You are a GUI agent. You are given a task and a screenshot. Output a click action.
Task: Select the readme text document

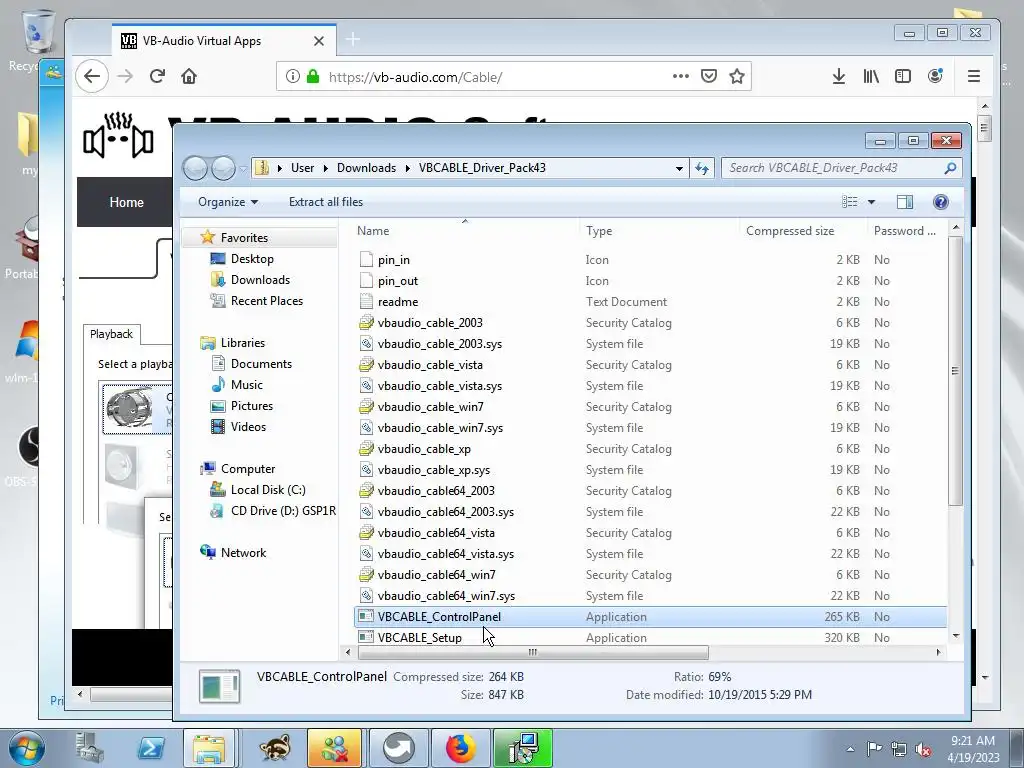[398, 302]
